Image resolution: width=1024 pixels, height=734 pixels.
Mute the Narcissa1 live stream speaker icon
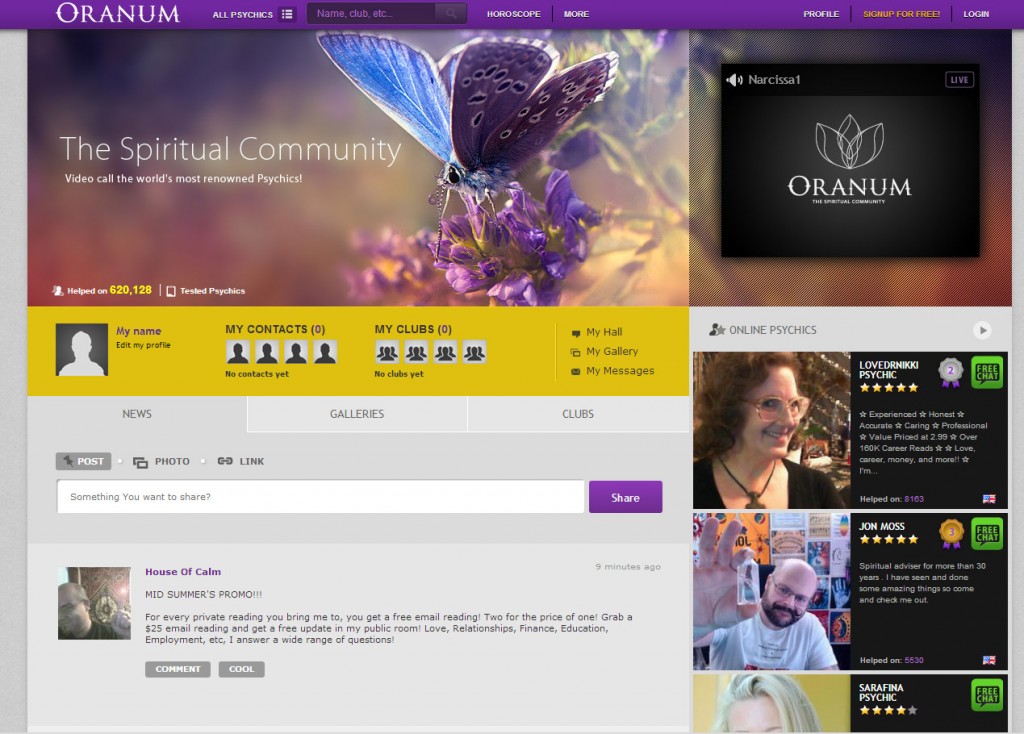pyautogui.click(x=735, y=80)
